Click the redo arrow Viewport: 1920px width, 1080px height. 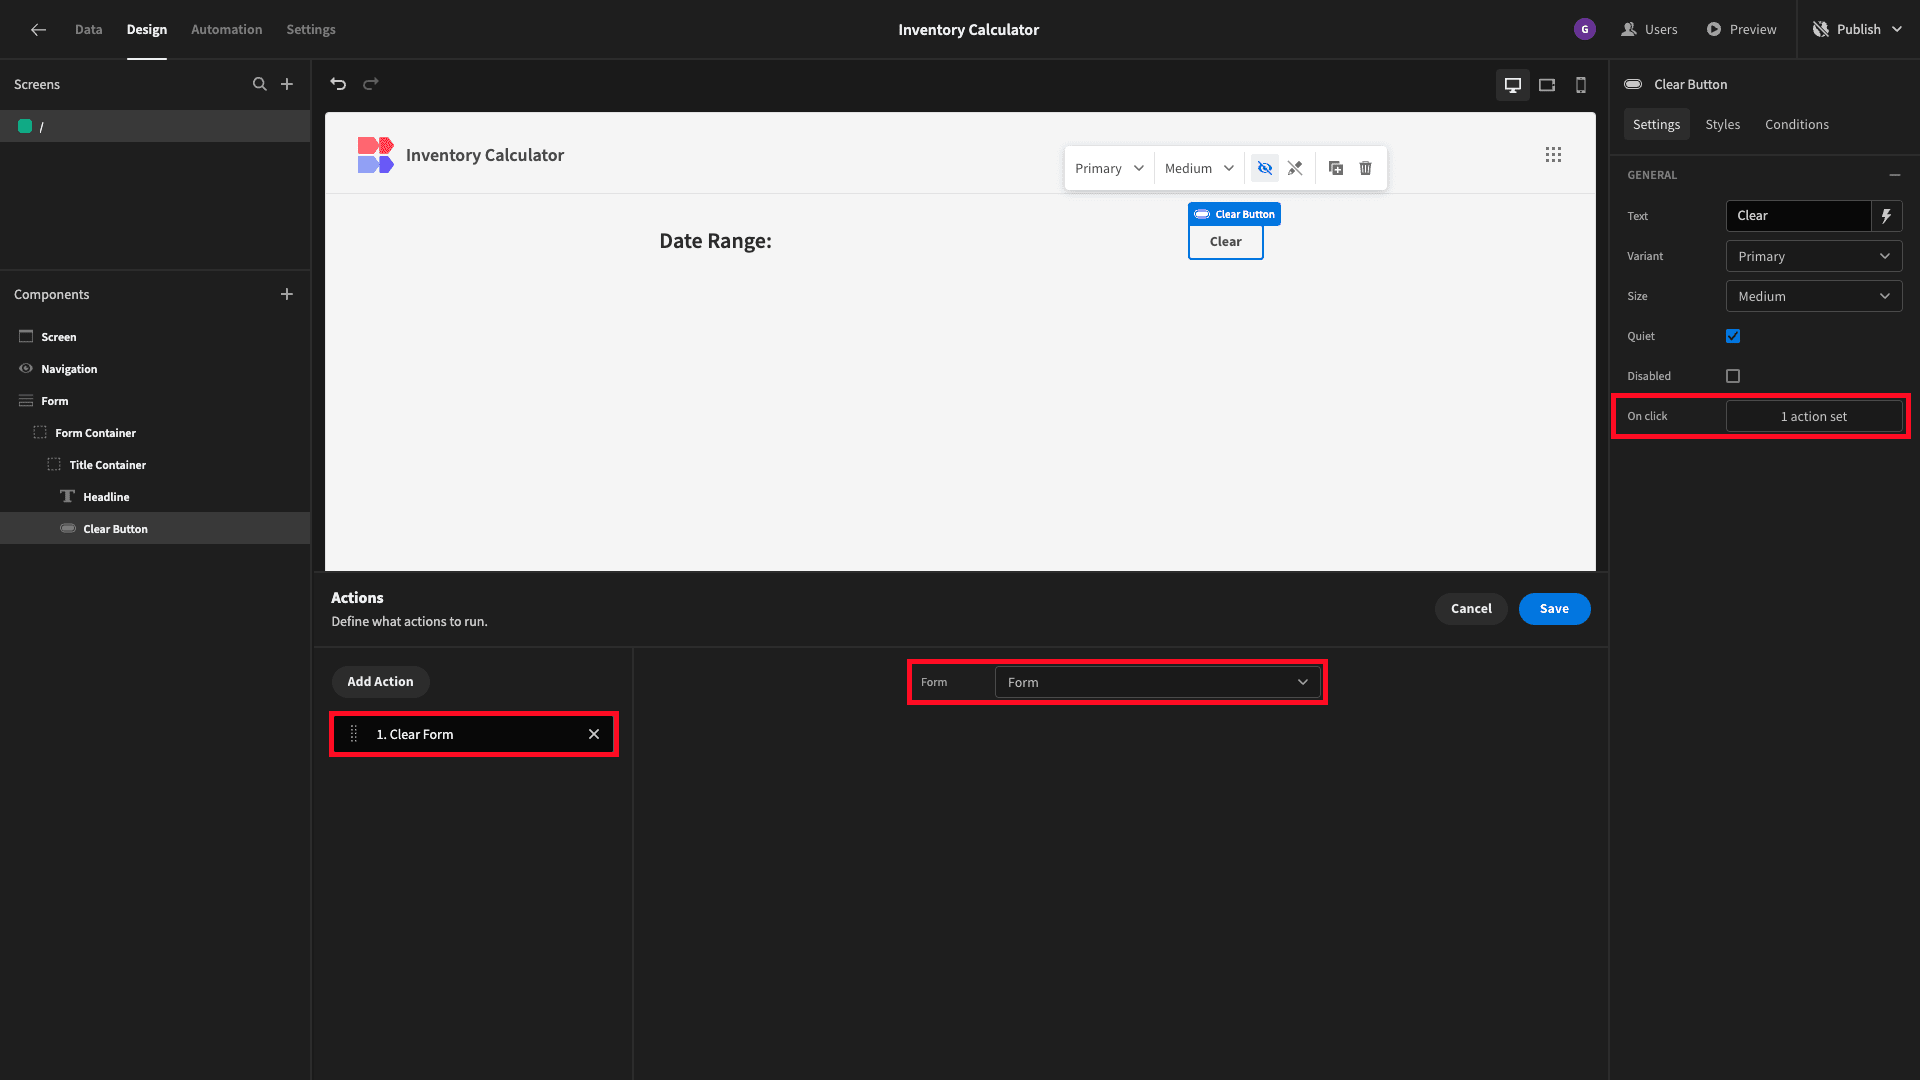click(371, 84)
